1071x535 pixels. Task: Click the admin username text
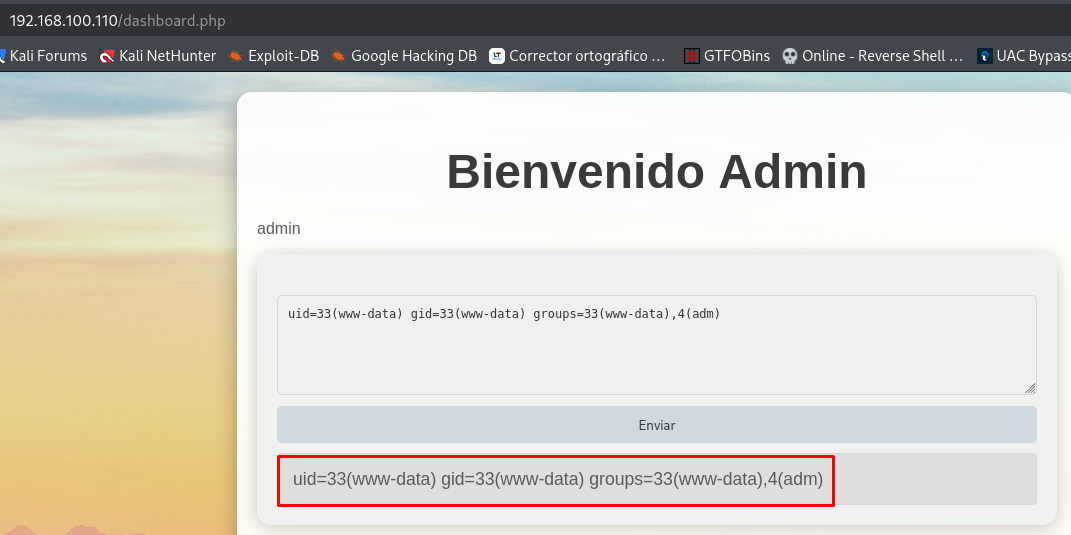click(x=279, y=229)
